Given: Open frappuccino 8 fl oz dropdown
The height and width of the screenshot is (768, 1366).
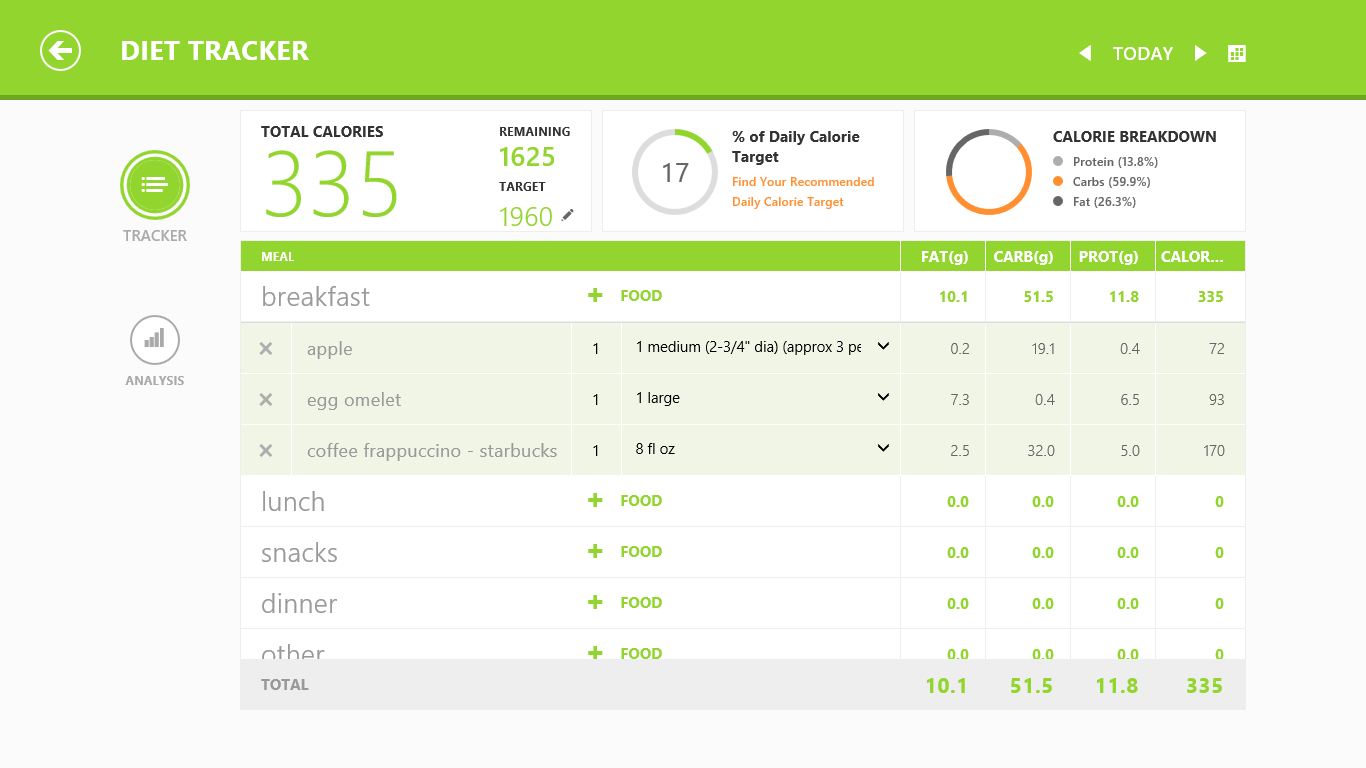Looking at the screenshot, I should click(761, 449).
